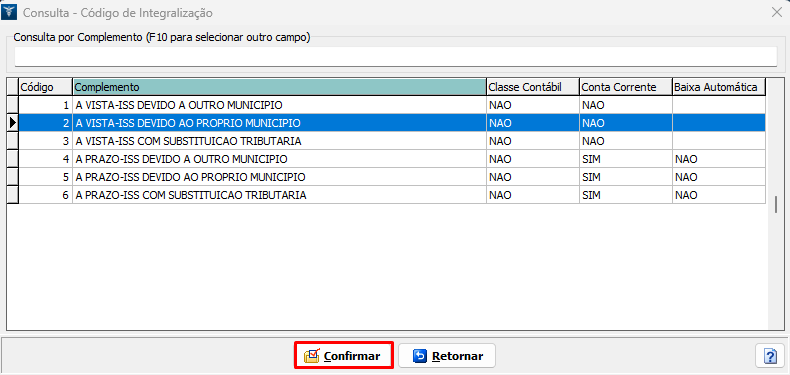This screenshot has width=790, height=375.
Task: Select row A PRAZO-ISS COM SUBSTITUICAO TRIBUTARIA
Action: 387,195
